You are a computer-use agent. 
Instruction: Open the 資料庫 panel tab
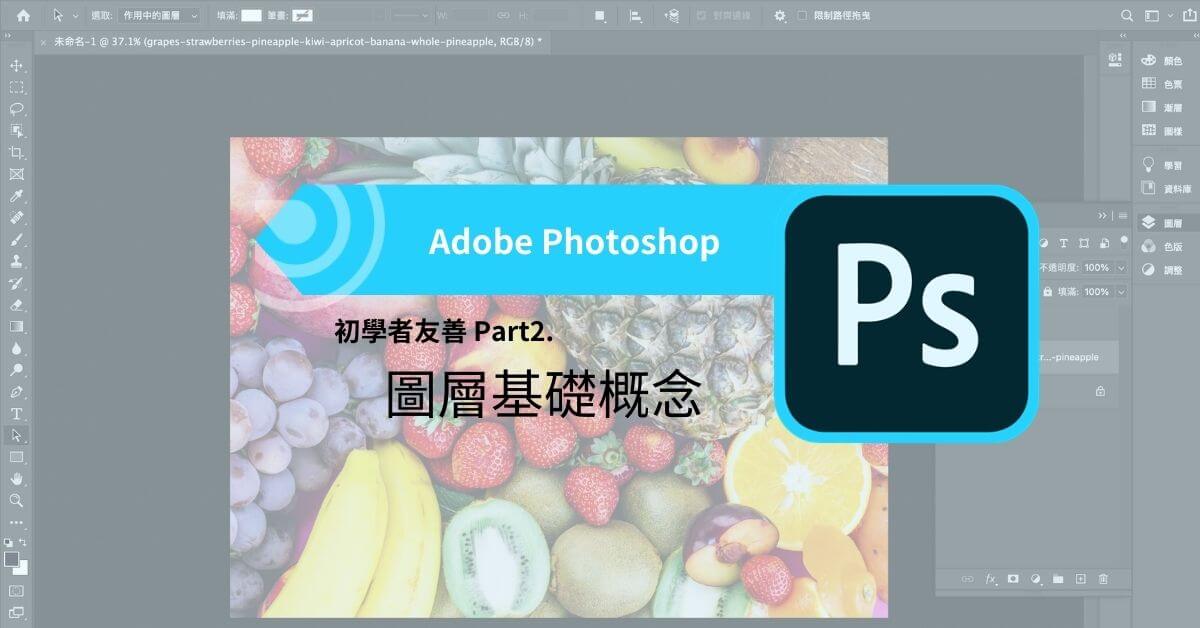tap(1165, 188)
